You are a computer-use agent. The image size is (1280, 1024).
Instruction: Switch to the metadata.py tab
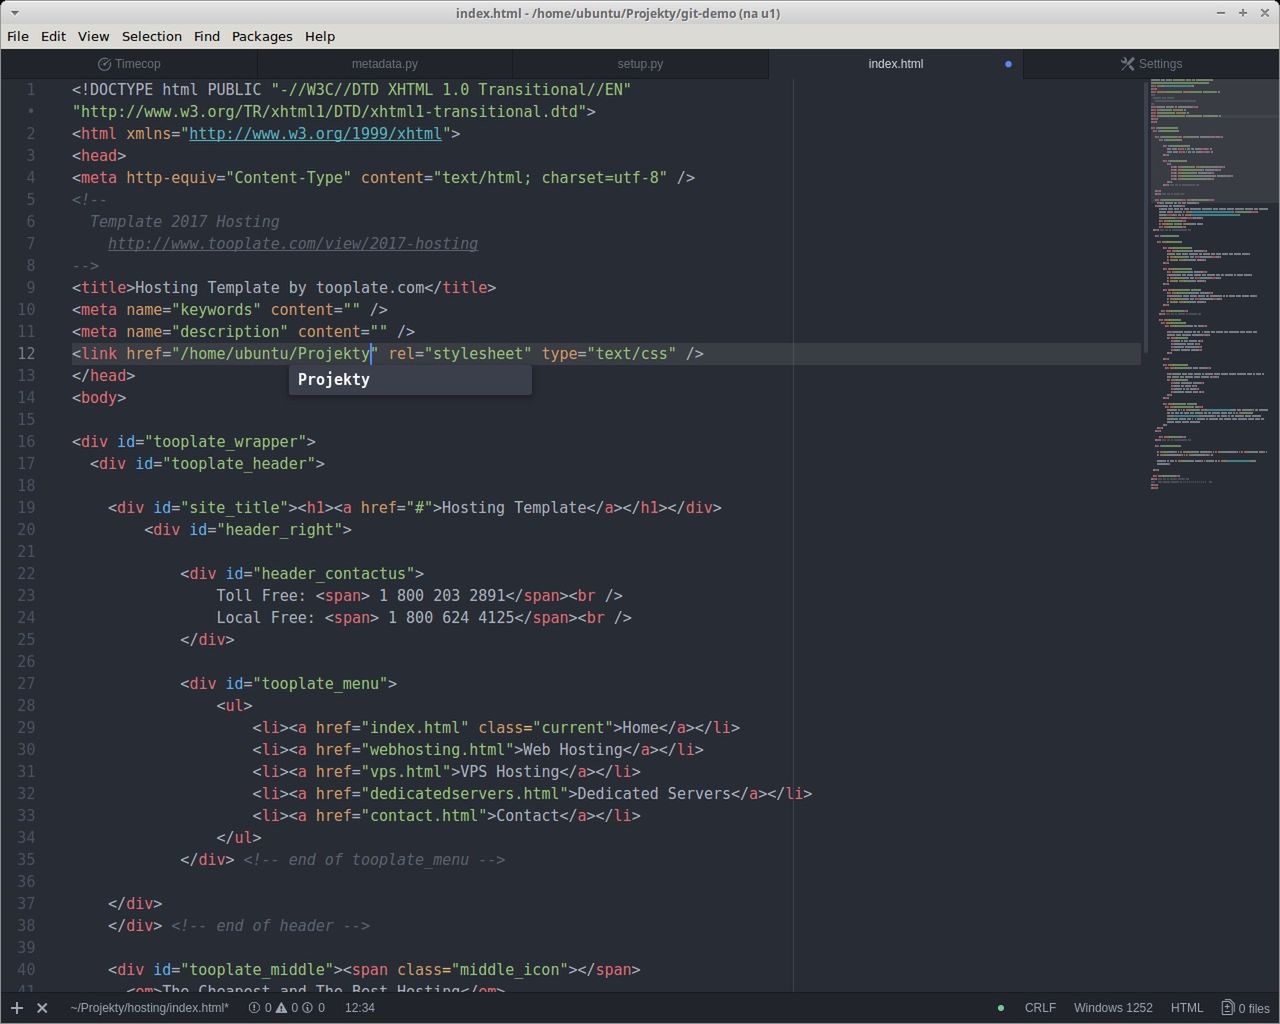[385, 64]
